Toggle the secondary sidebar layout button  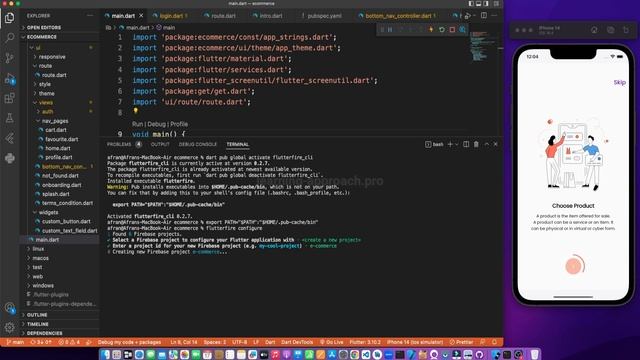click(486, 4)
